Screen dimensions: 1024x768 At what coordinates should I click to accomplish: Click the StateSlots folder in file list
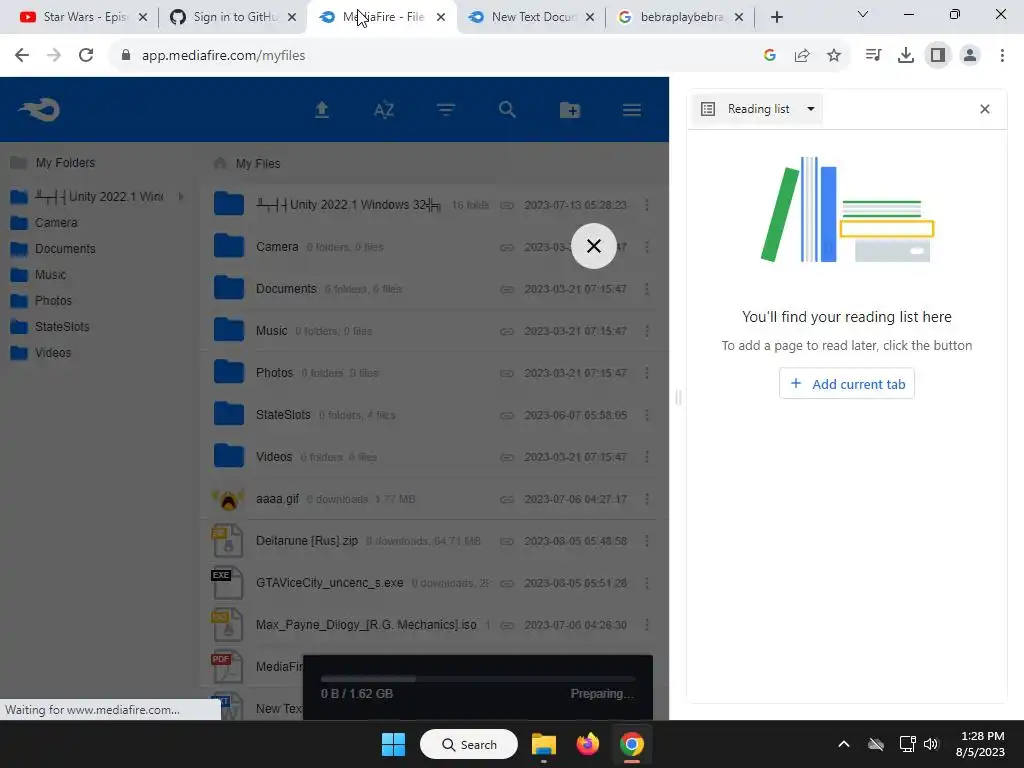click(283, 415)
